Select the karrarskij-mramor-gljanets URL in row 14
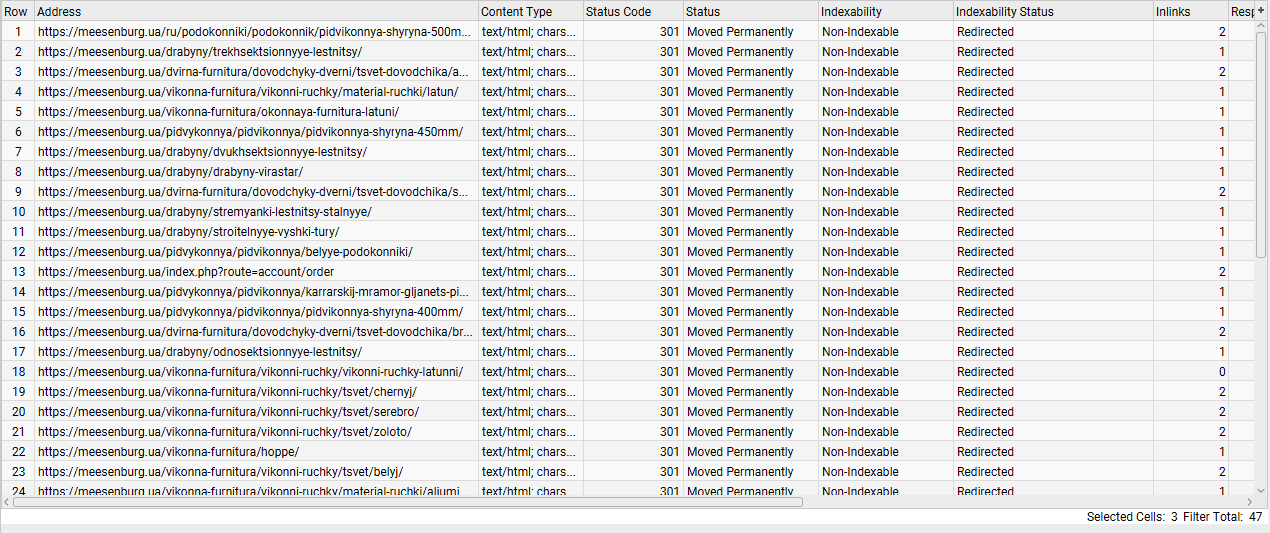Image resolution: width=1270 pixels, height=533 pixels. tap(254, 292)
